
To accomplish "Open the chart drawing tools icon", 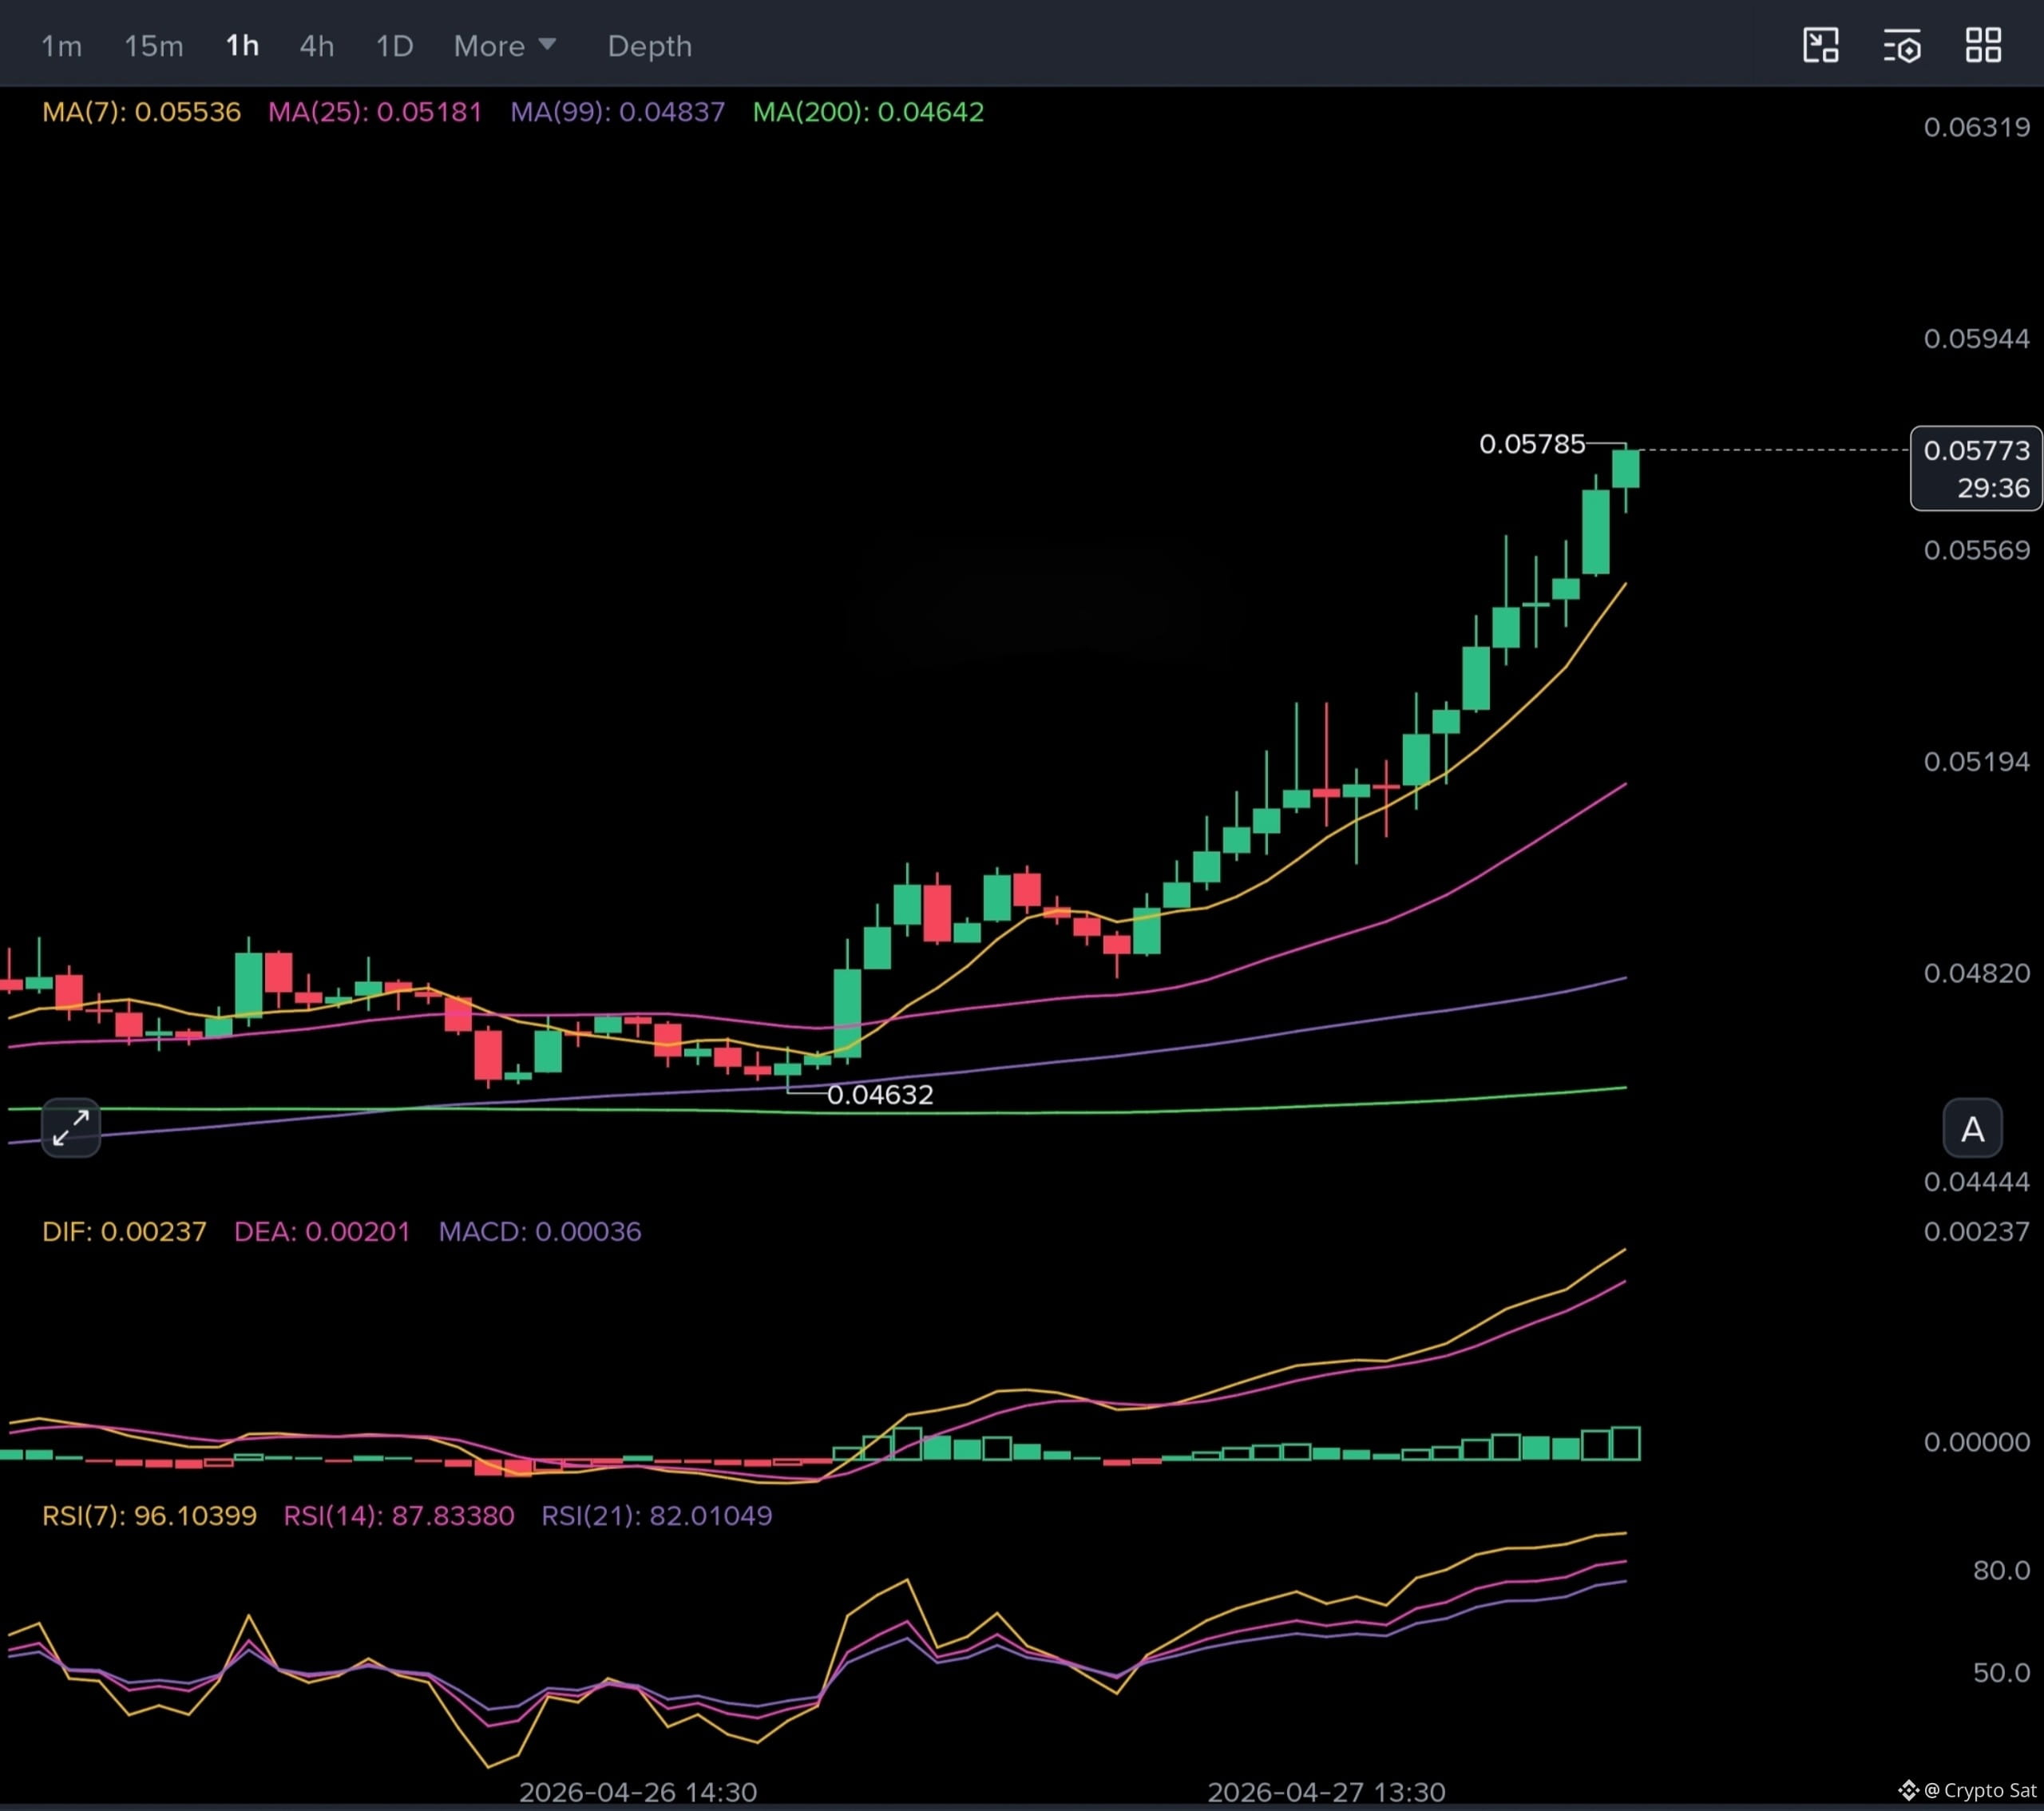I will point(1820,45).
